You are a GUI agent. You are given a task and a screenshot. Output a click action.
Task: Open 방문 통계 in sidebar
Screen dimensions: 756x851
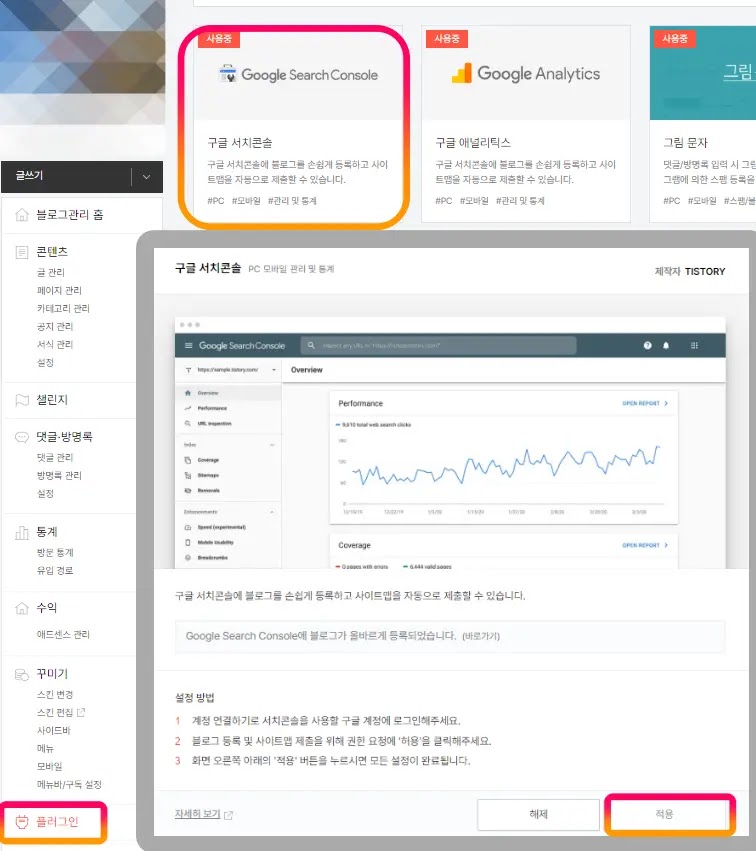(x=55, y=552)
